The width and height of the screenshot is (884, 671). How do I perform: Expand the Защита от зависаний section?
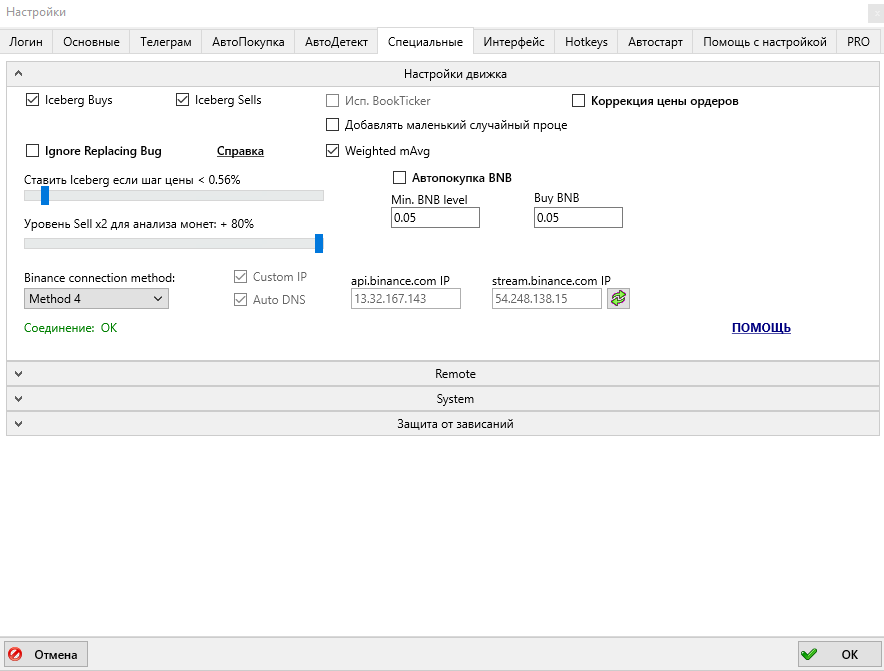point(442,423)
